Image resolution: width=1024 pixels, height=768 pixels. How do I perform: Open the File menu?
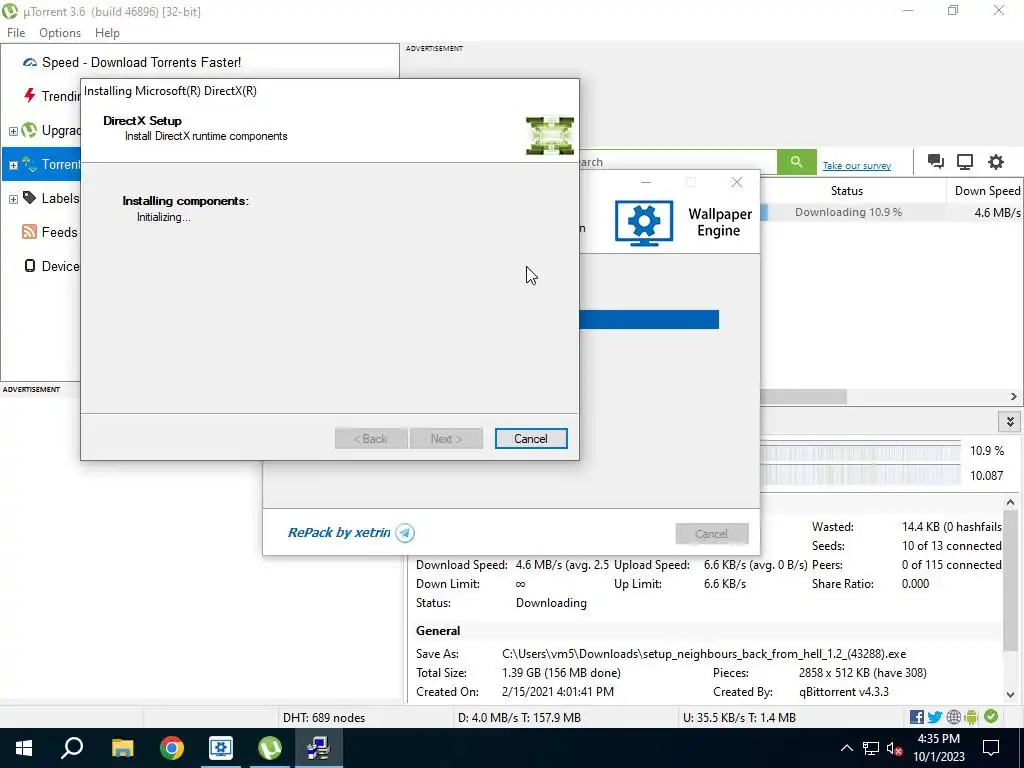coord(16,33)
